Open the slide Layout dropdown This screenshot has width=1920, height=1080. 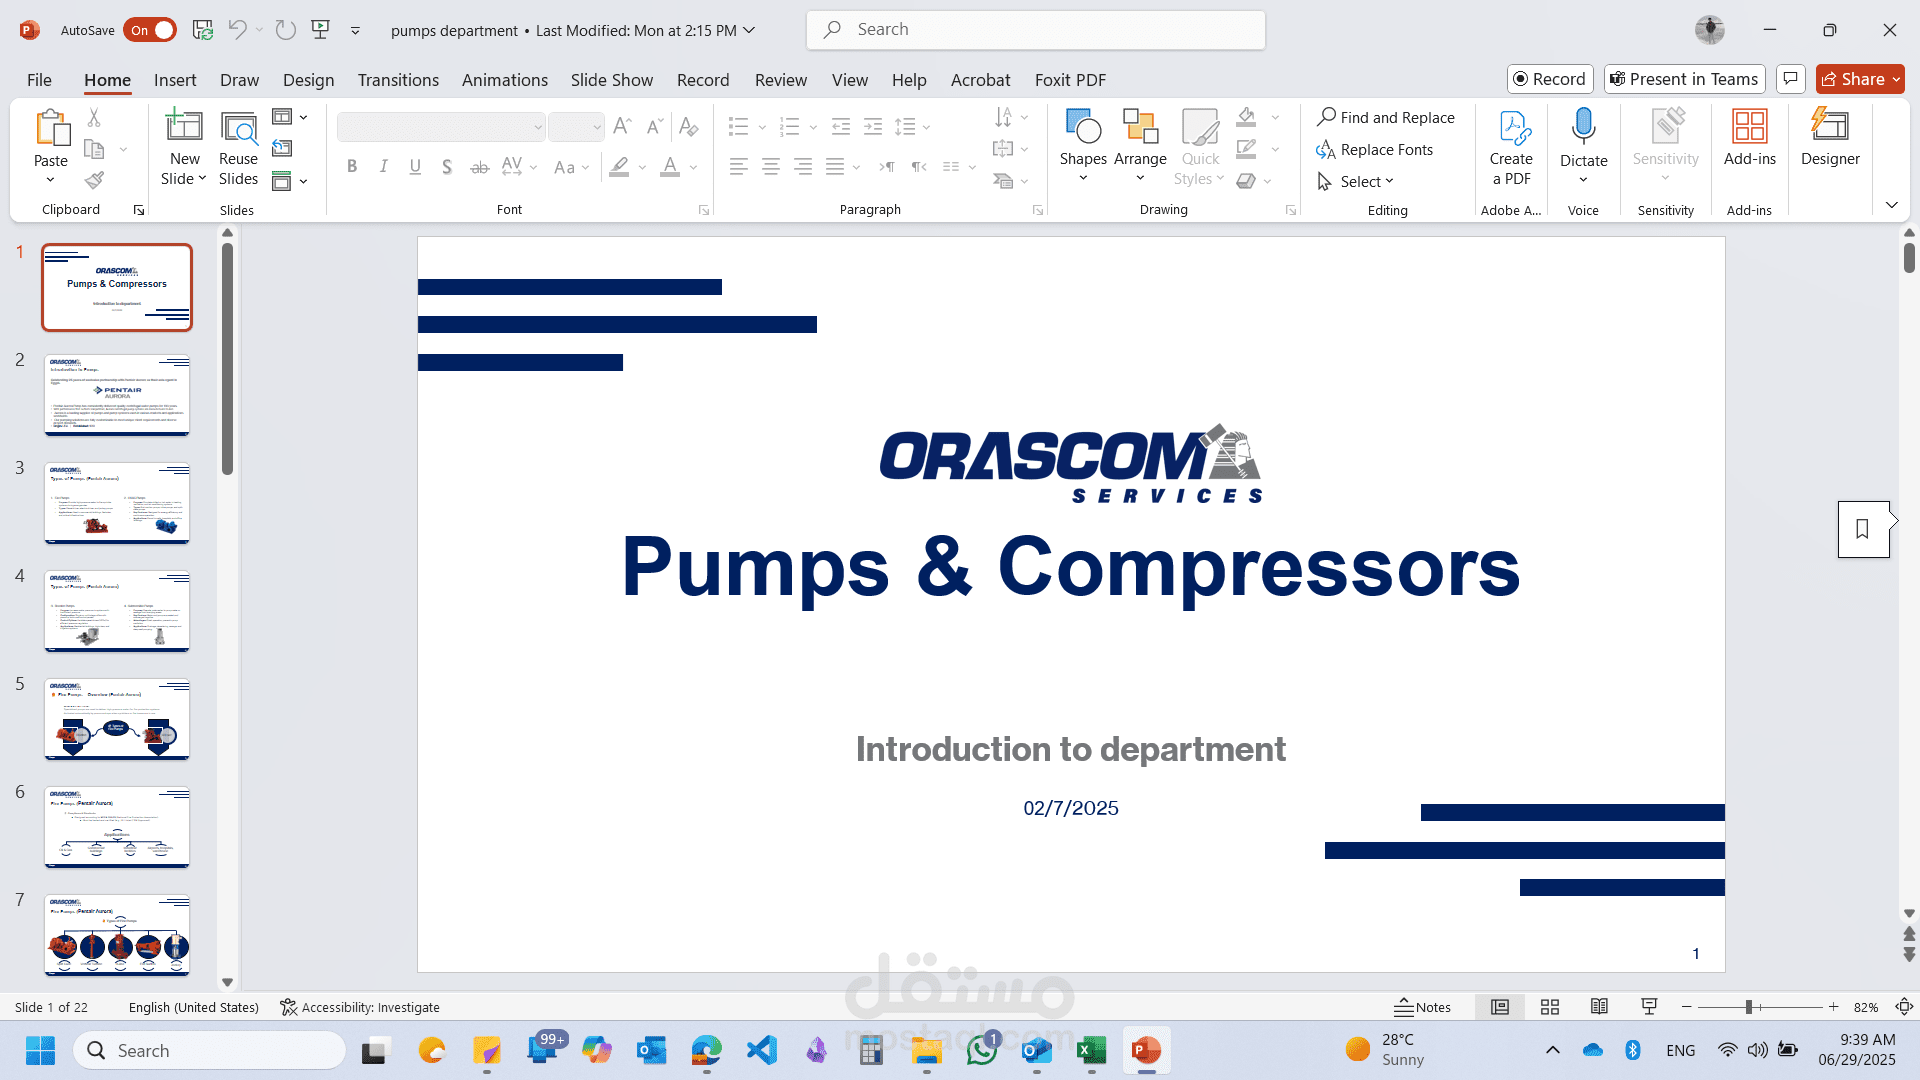(290, 117)
